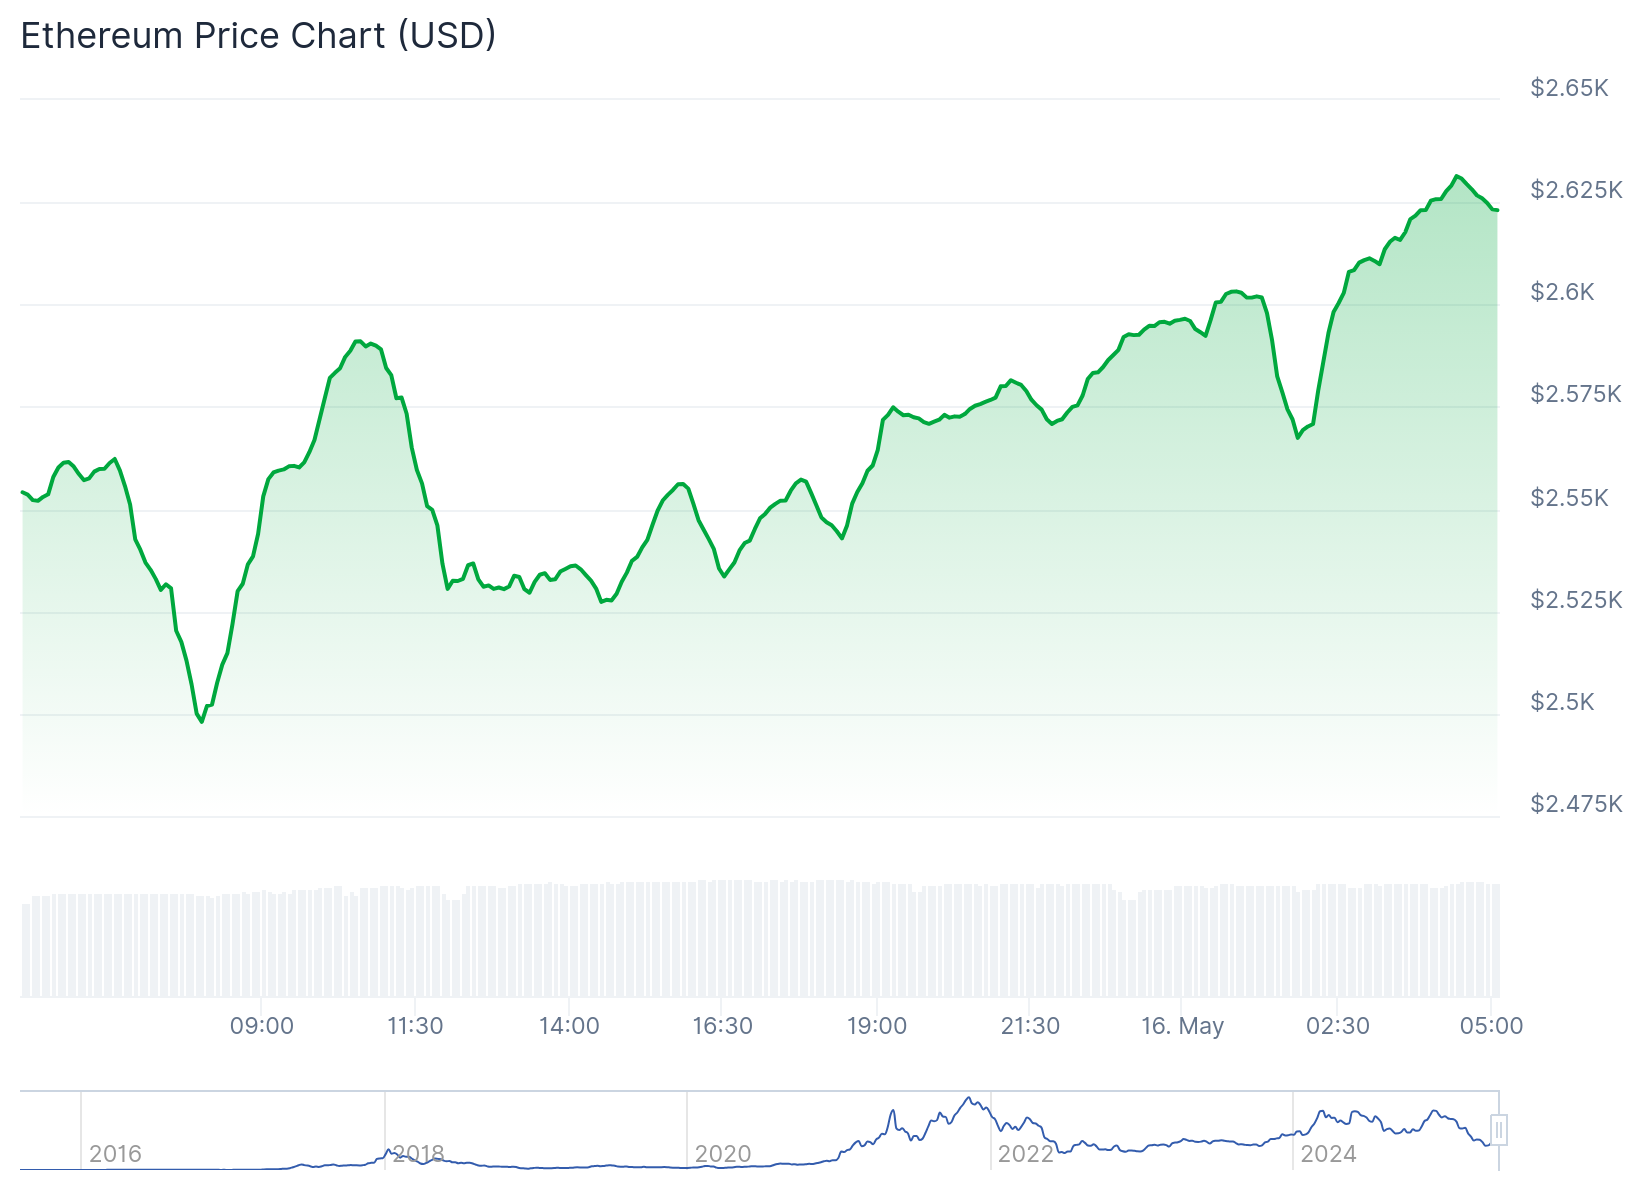Screen dimensions: 1644x1200
Task: Click the 14:00 time axis label
Action: (x=569, y=1026)
